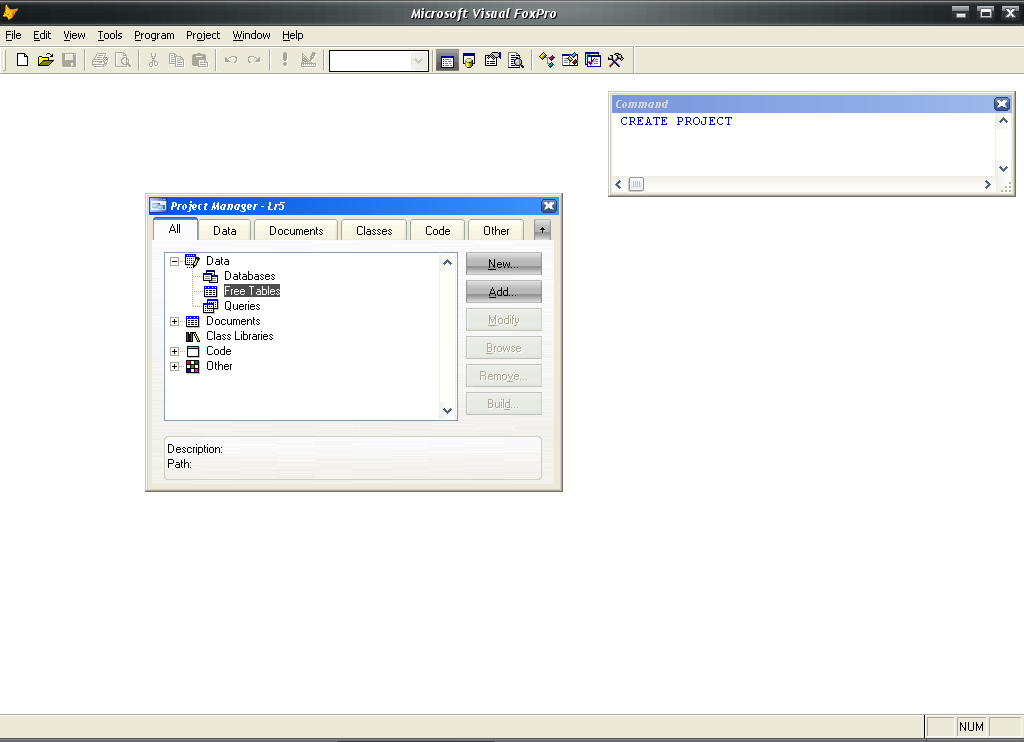Click the New... button
Image resolution: width=1024 pixels, height=742 pixels.
(x=504, y=264)
